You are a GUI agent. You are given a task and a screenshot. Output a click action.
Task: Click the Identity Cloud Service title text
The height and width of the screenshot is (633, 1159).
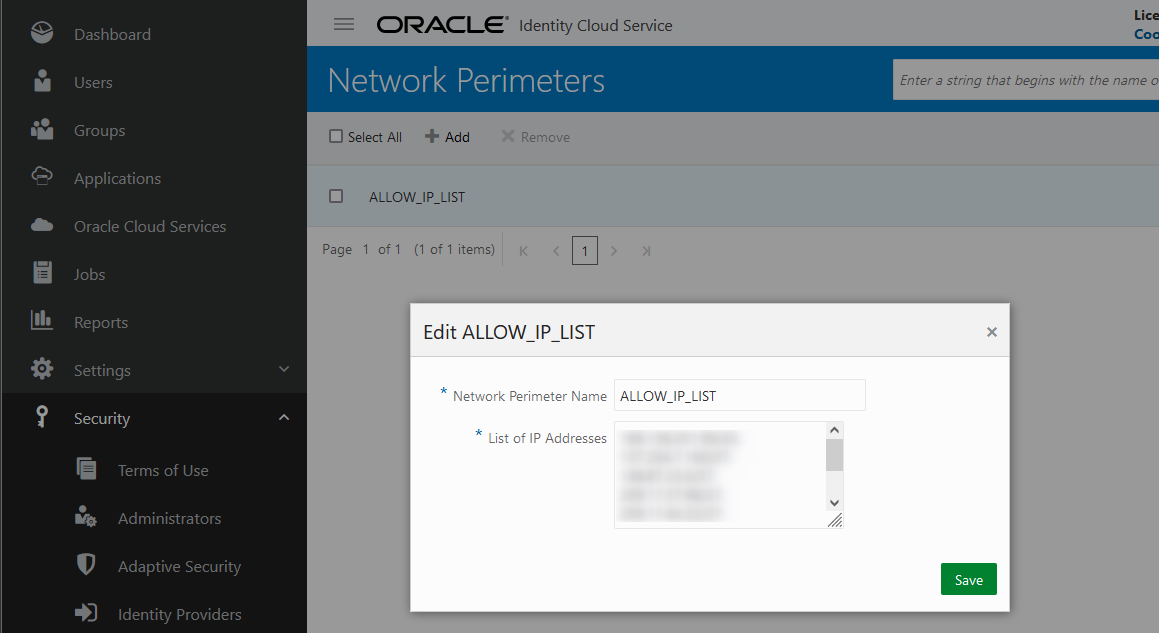click(596, 25)
